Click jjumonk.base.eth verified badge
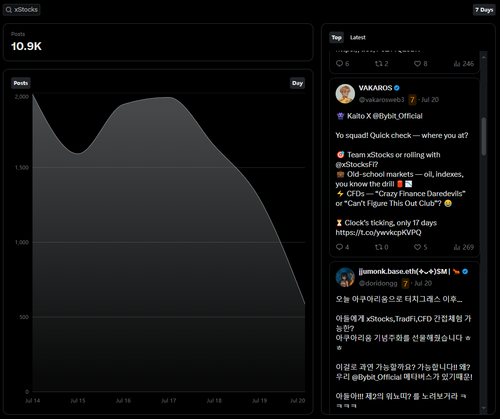Screen dimensions: 500x419 point(465,272)
